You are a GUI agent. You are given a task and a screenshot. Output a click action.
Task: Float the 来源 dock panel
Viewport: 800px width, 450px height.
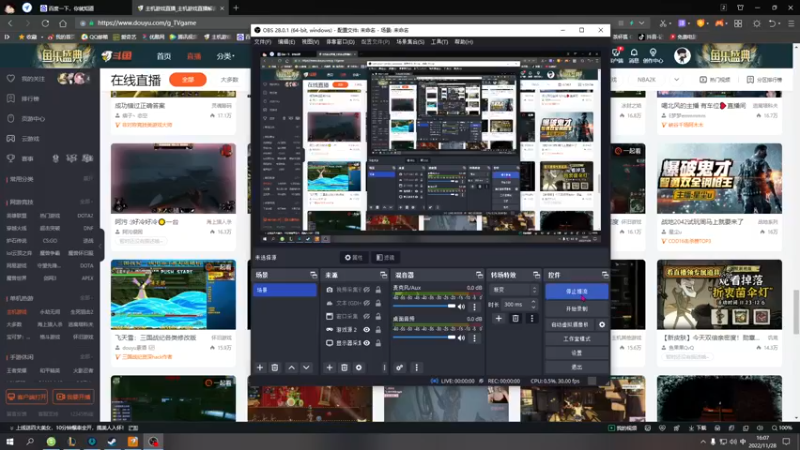pyautogui.click(x=383, y=275)
